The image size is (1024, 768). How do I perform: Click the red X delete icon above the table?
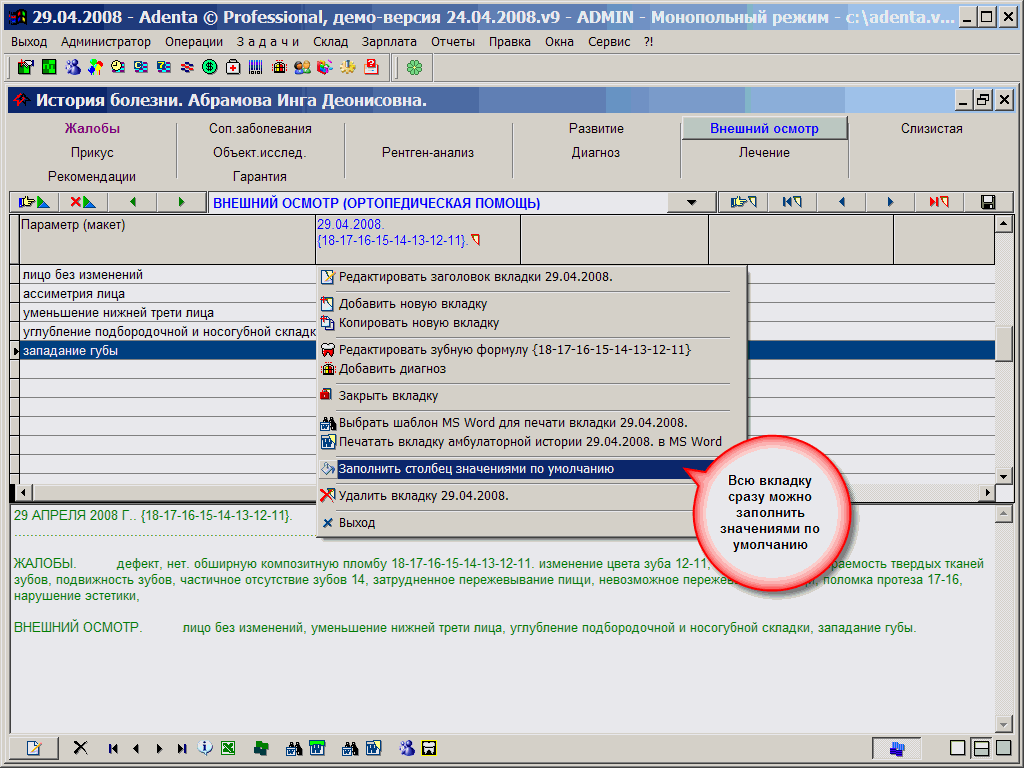[83, 202]
